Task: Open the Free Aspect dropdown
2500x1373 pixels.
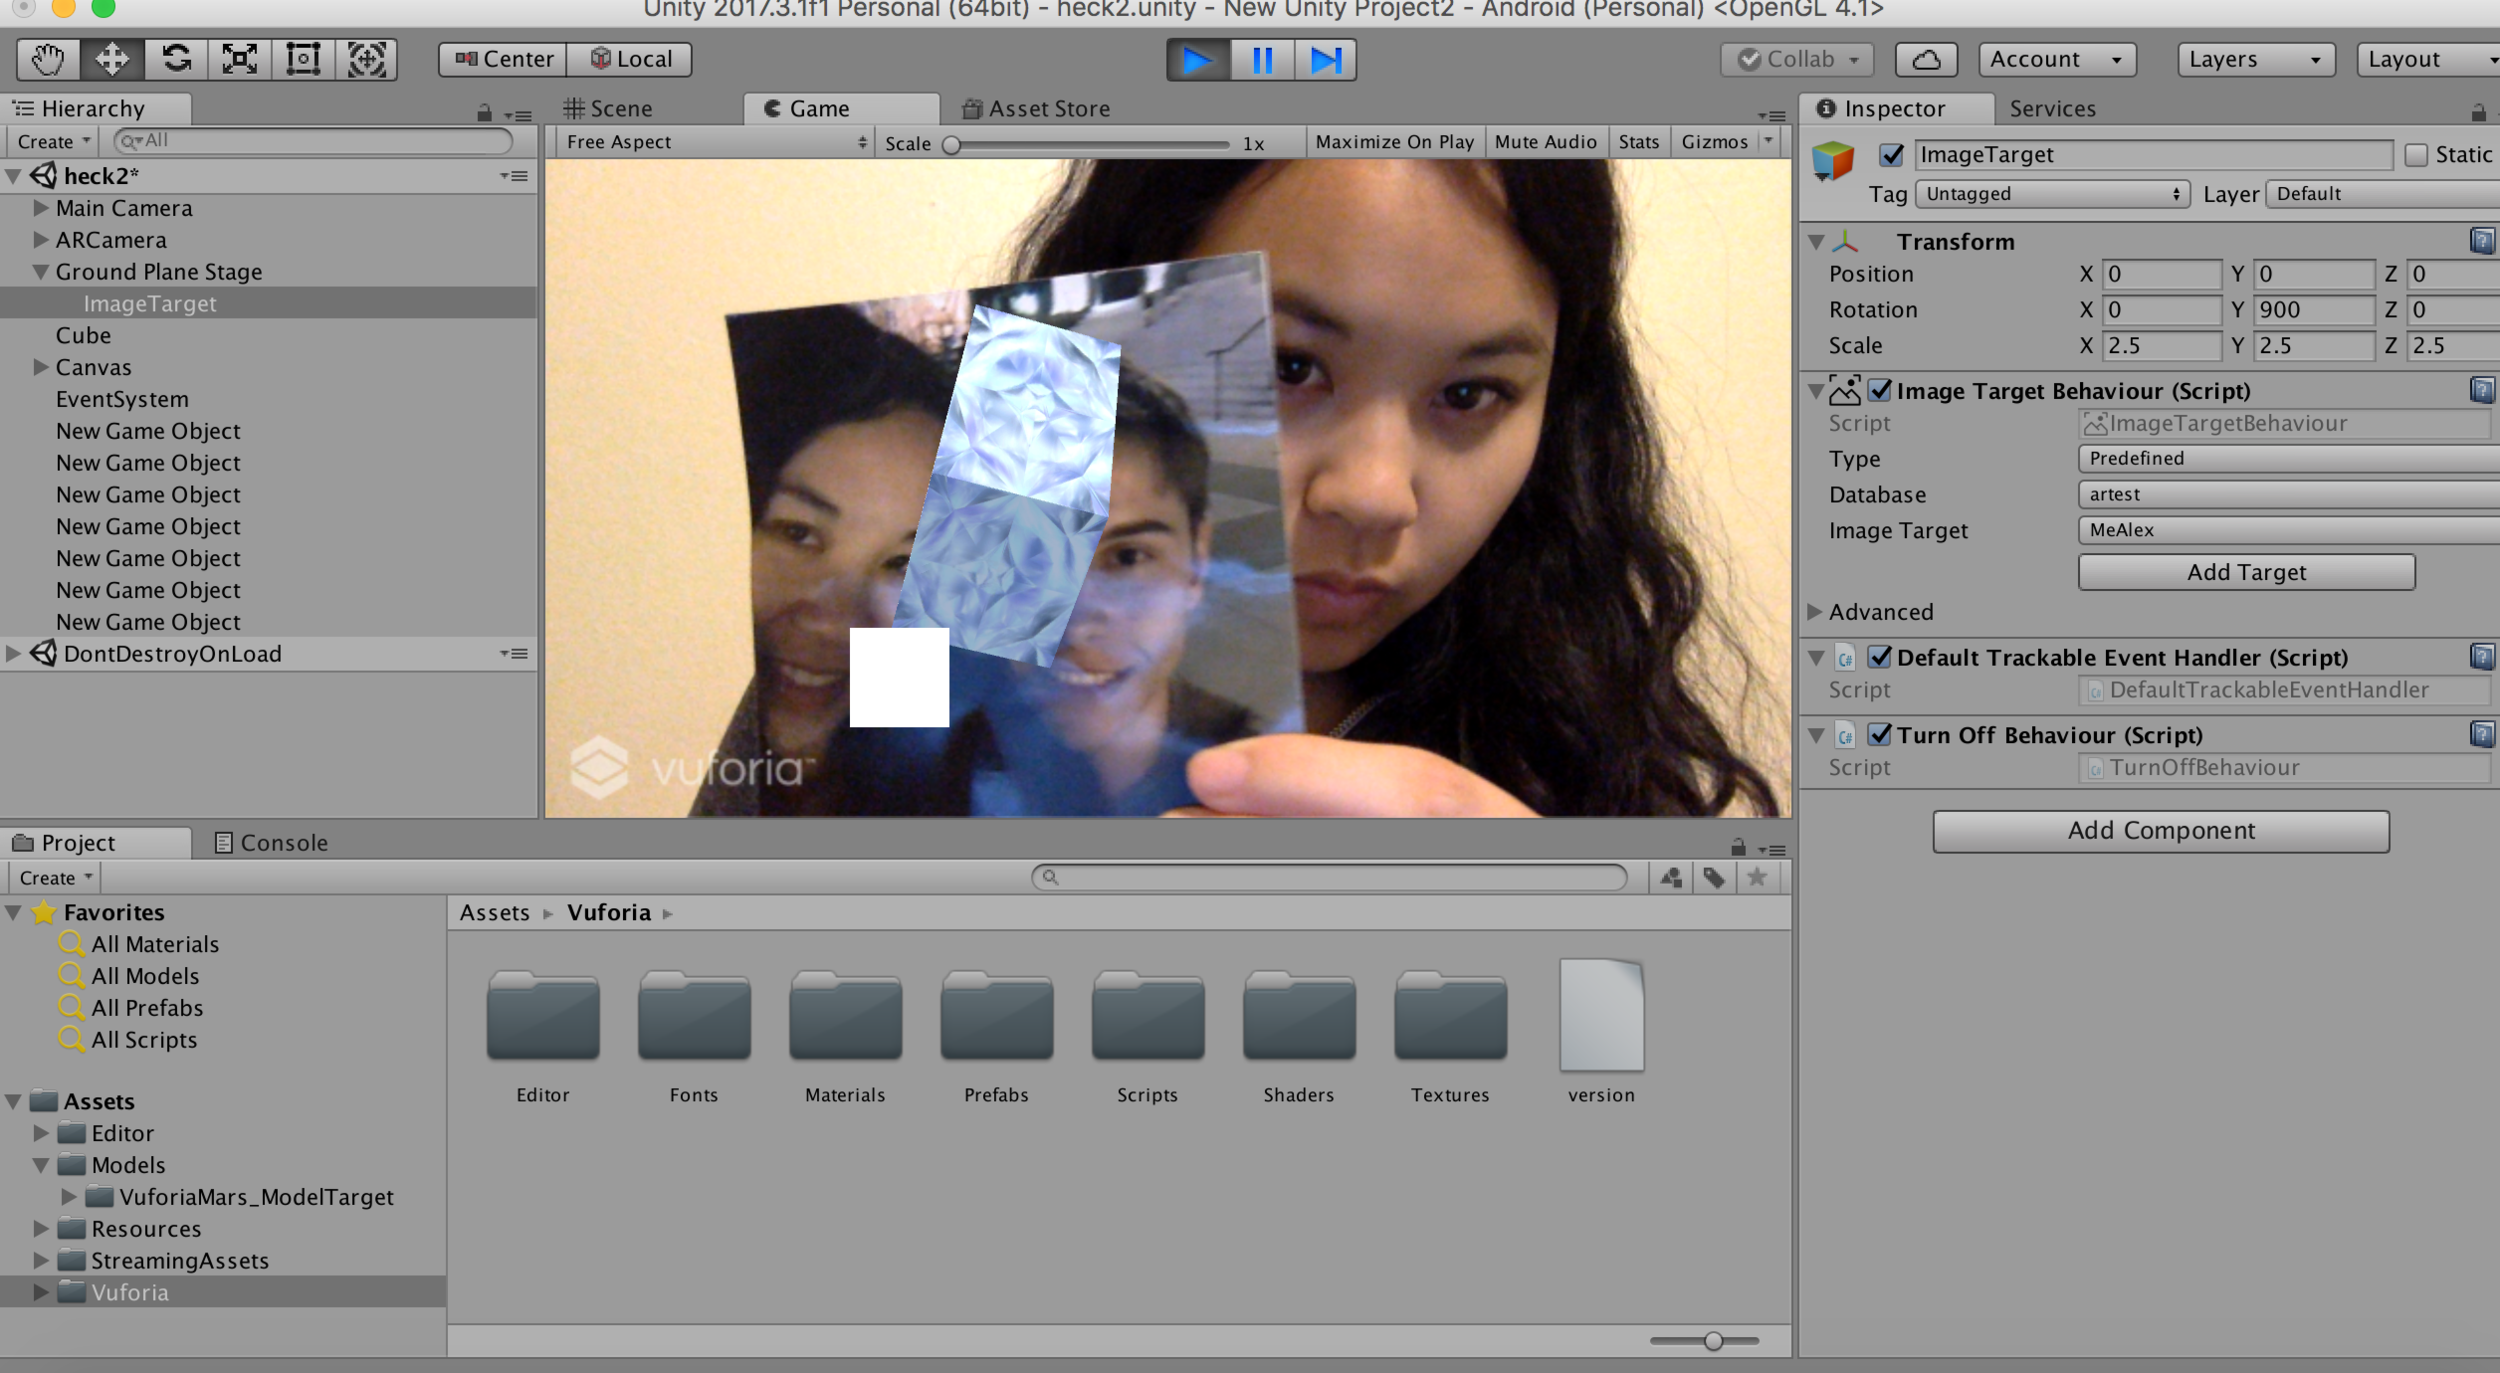Action: pos(715,142)
